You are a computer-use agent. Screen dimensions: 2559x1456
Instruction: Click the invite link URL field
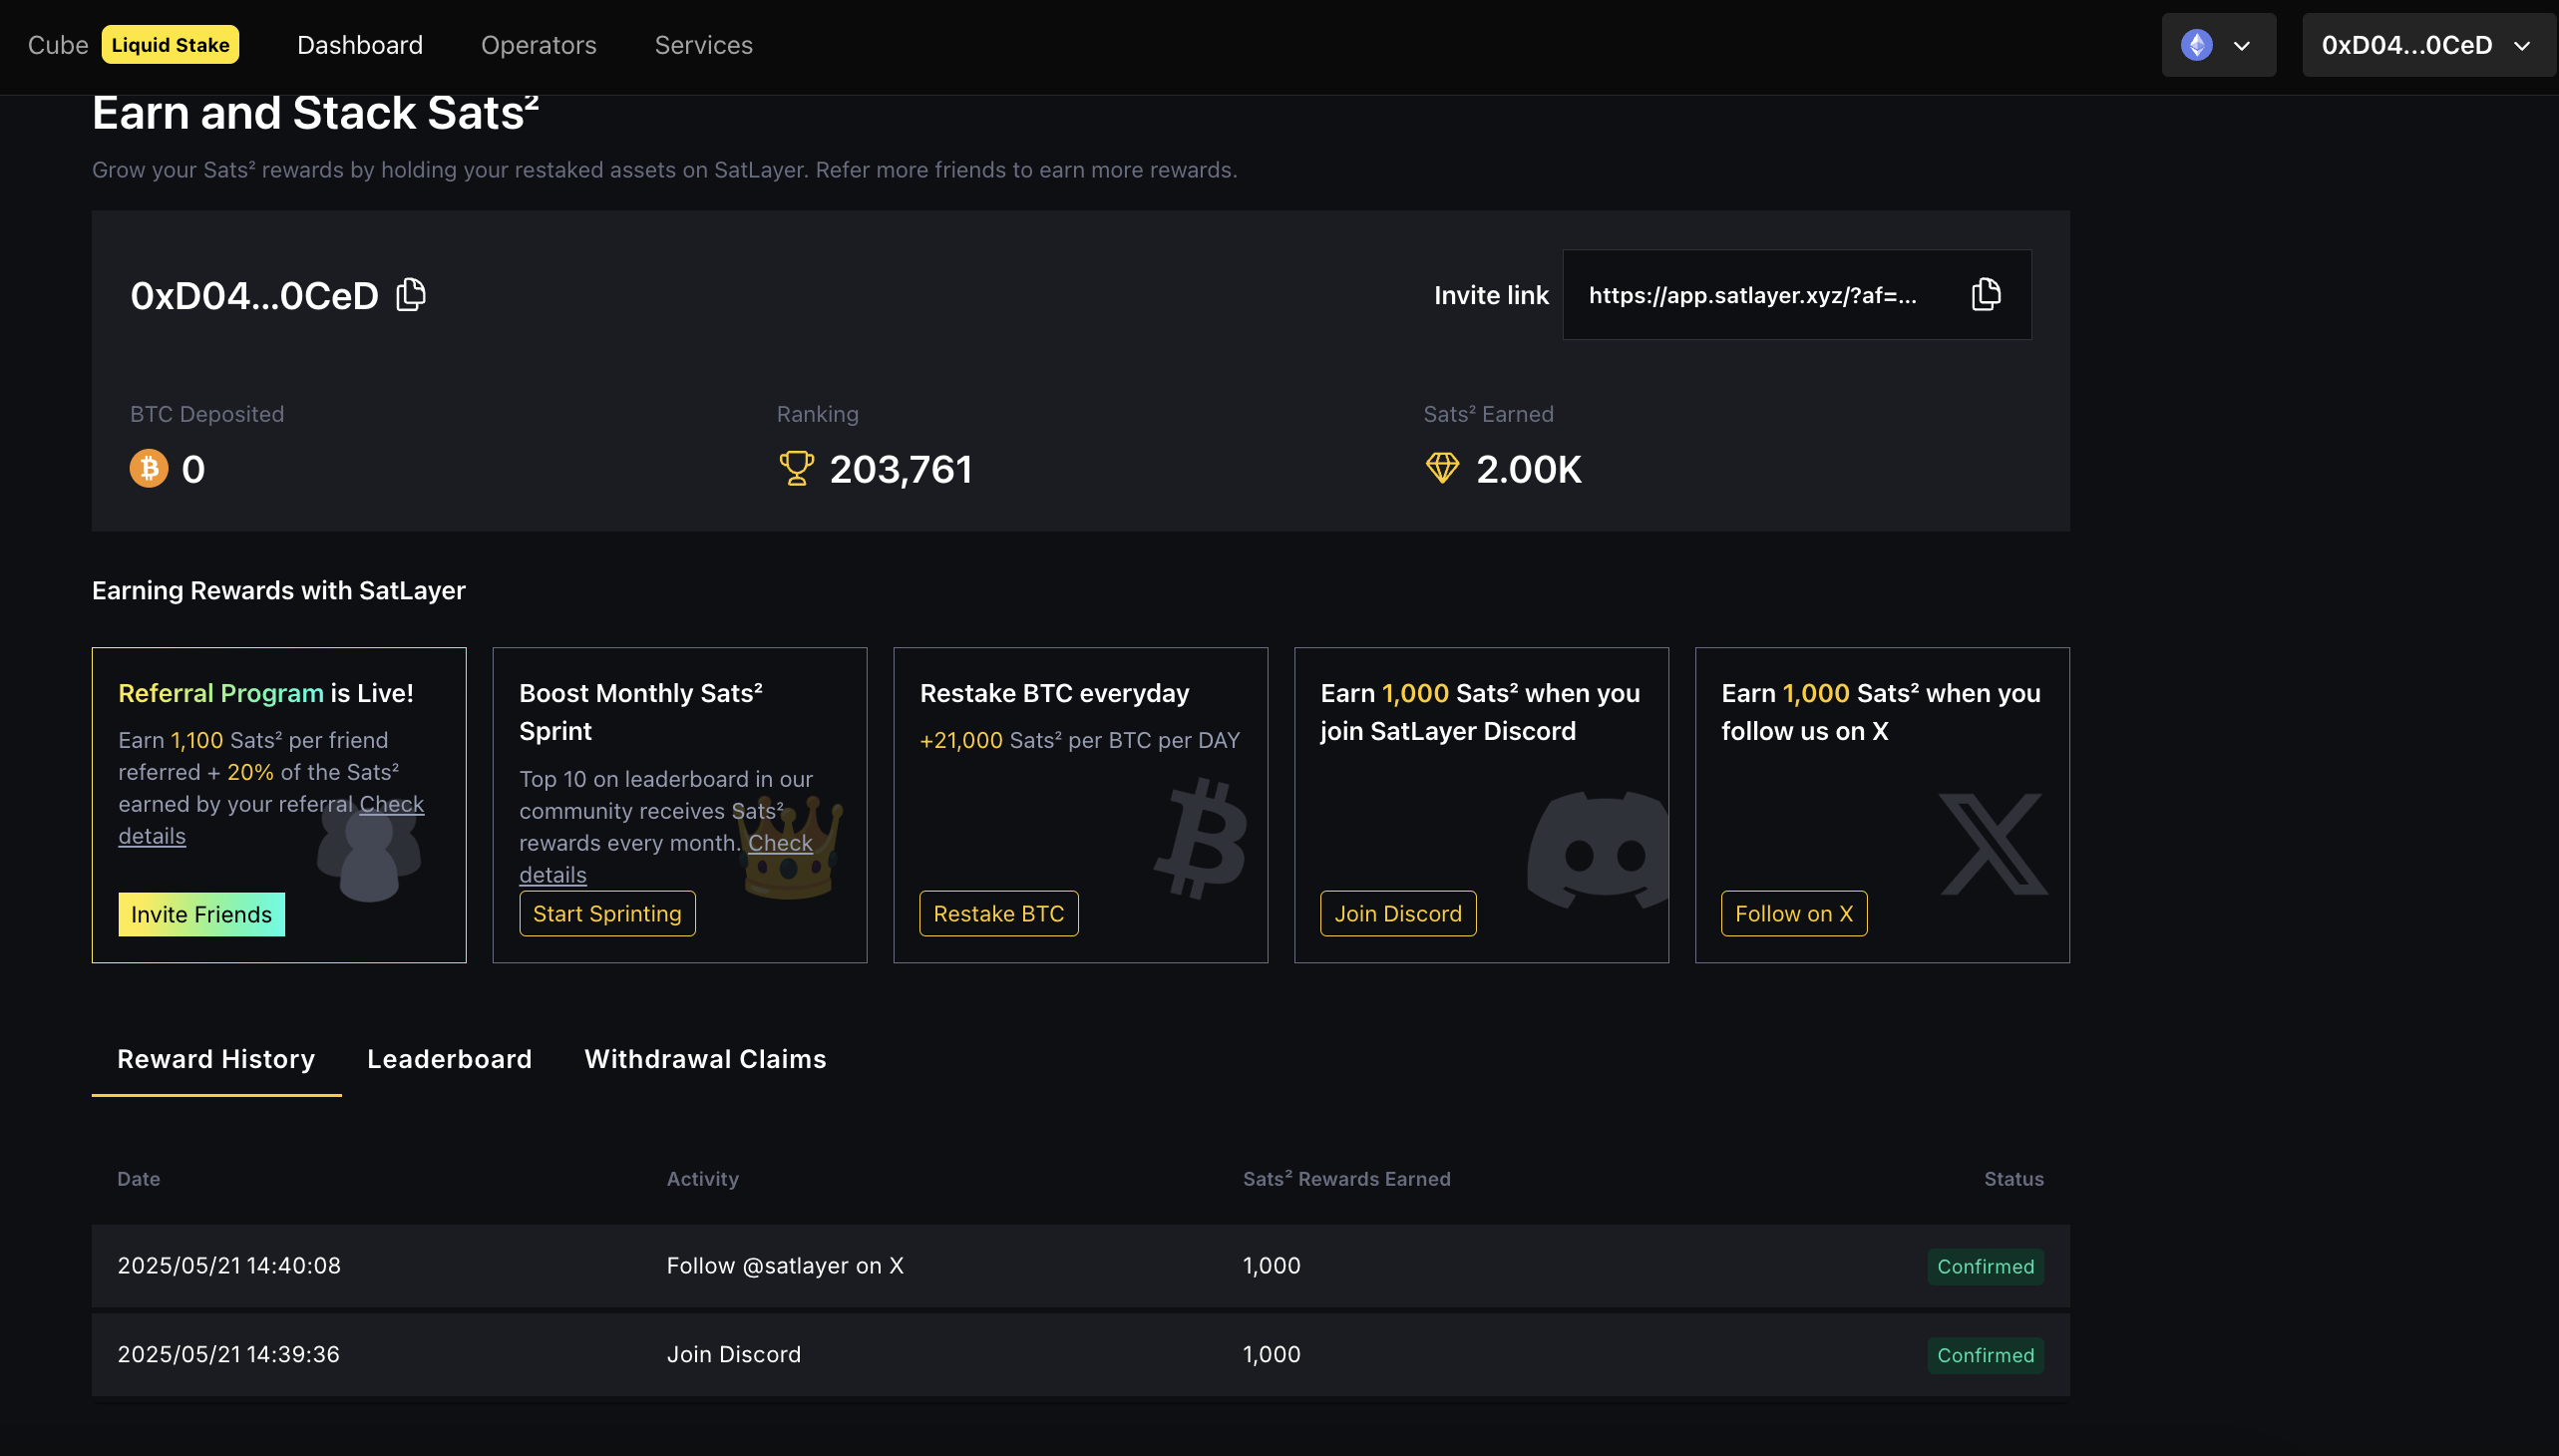pyautogui.click(x=1752, y=295)
